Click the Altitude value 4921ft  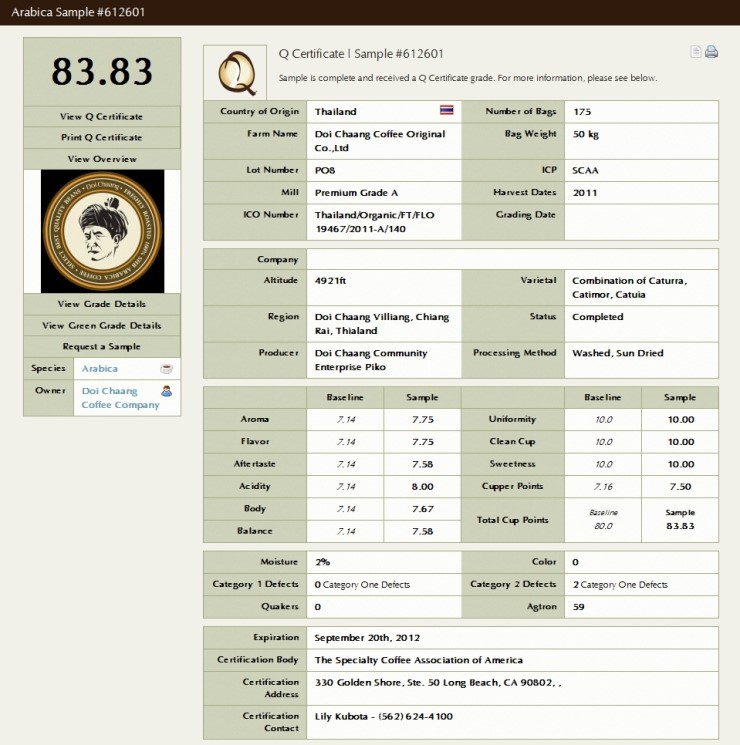[x=330, y=281]
